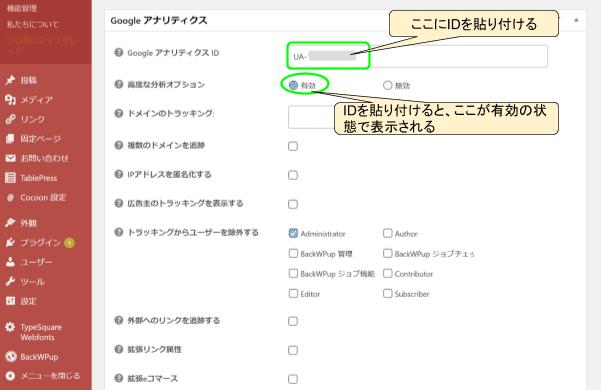This screenshot has height=390, width=601.
Task: Click help icon for ドメインのトラッキング
Action: coord(119,113)
